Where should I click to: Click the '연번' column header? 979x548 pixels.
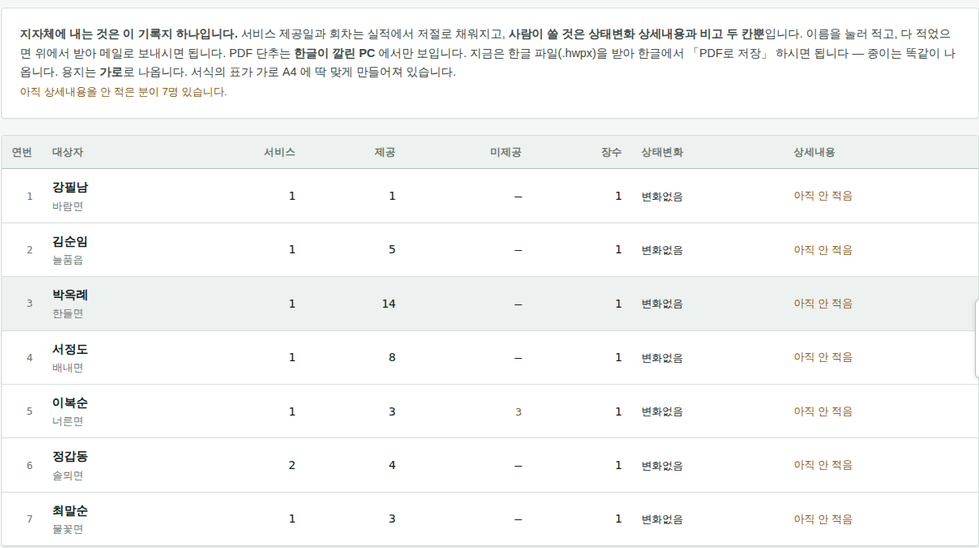[22, 152]
